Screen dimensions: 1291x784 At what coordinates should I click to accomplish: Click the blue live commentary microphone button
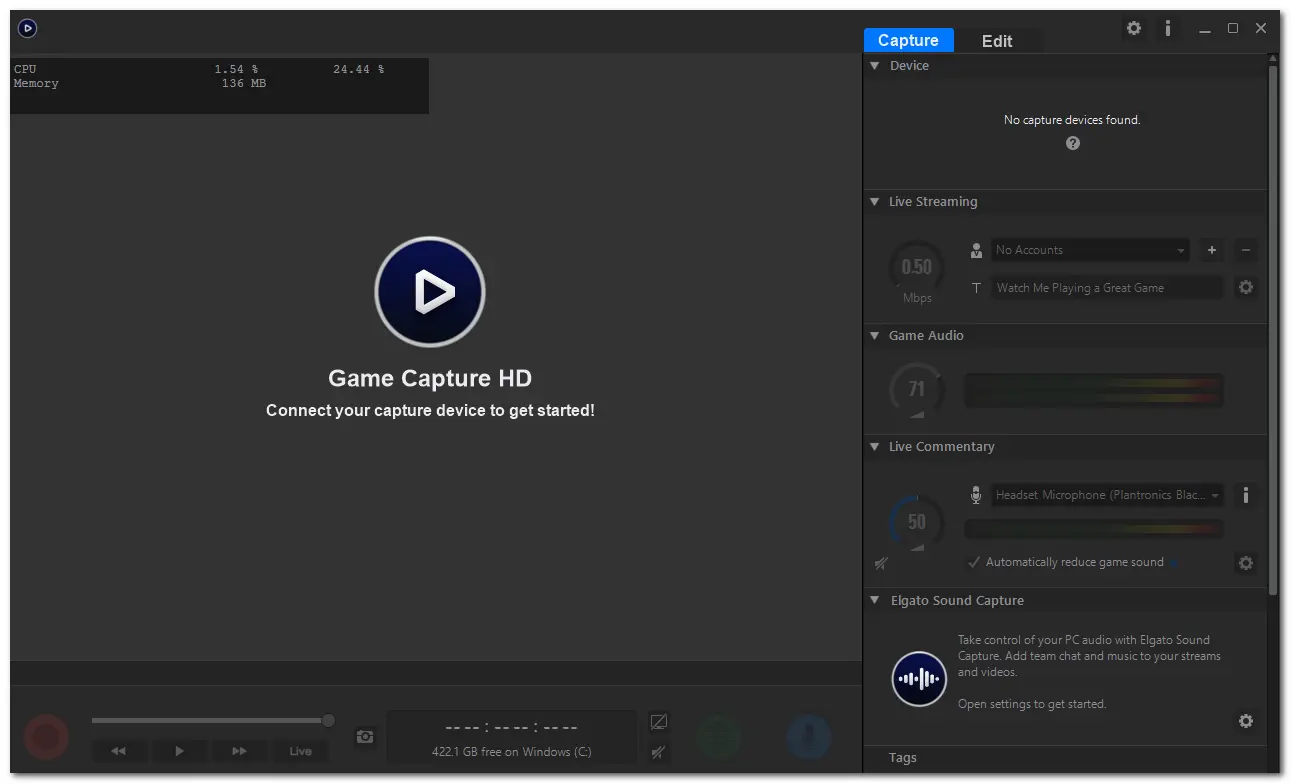click(808, 738)
